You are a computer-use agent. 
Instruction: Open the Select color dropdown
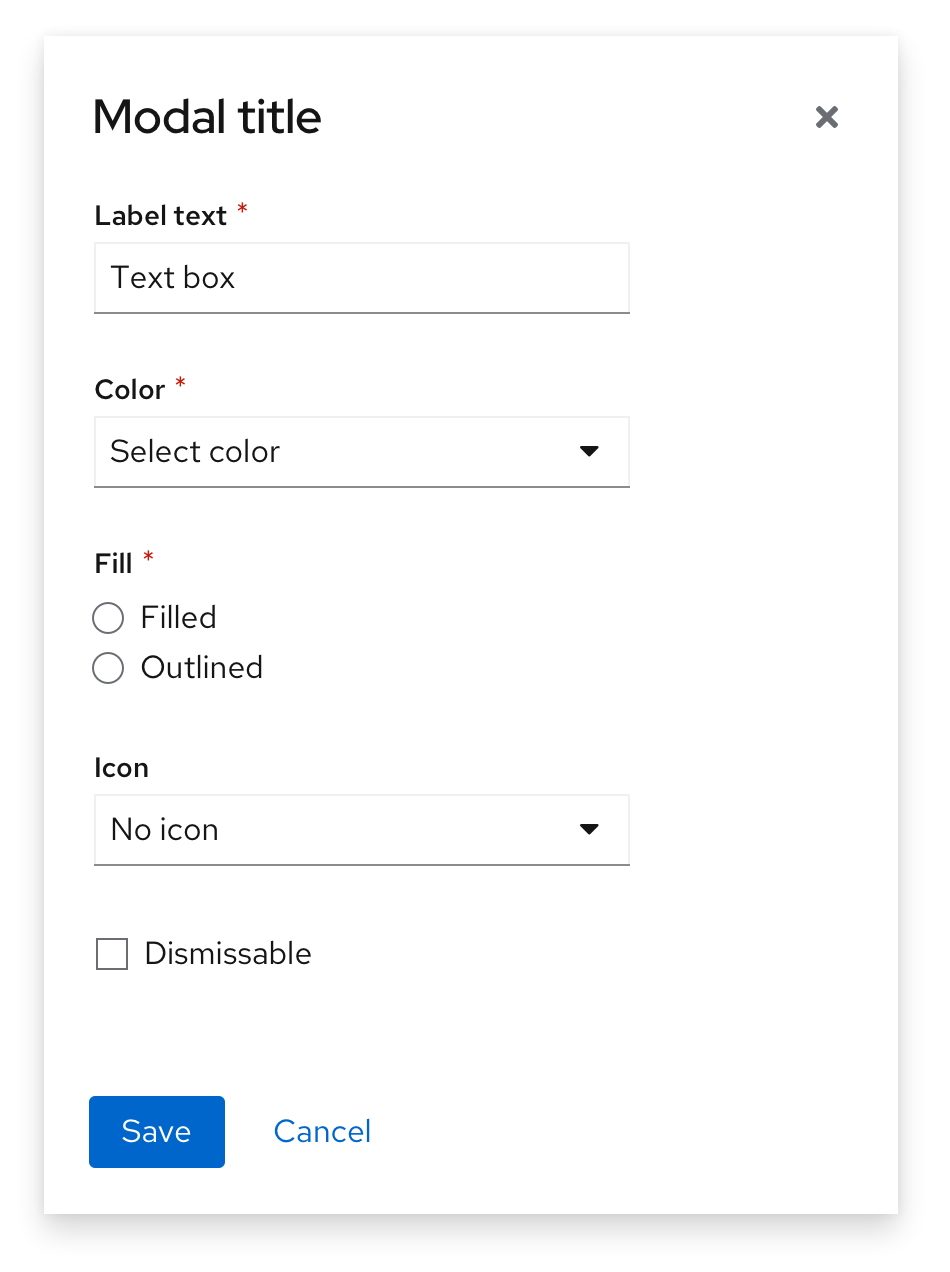(x=362, y=452)
